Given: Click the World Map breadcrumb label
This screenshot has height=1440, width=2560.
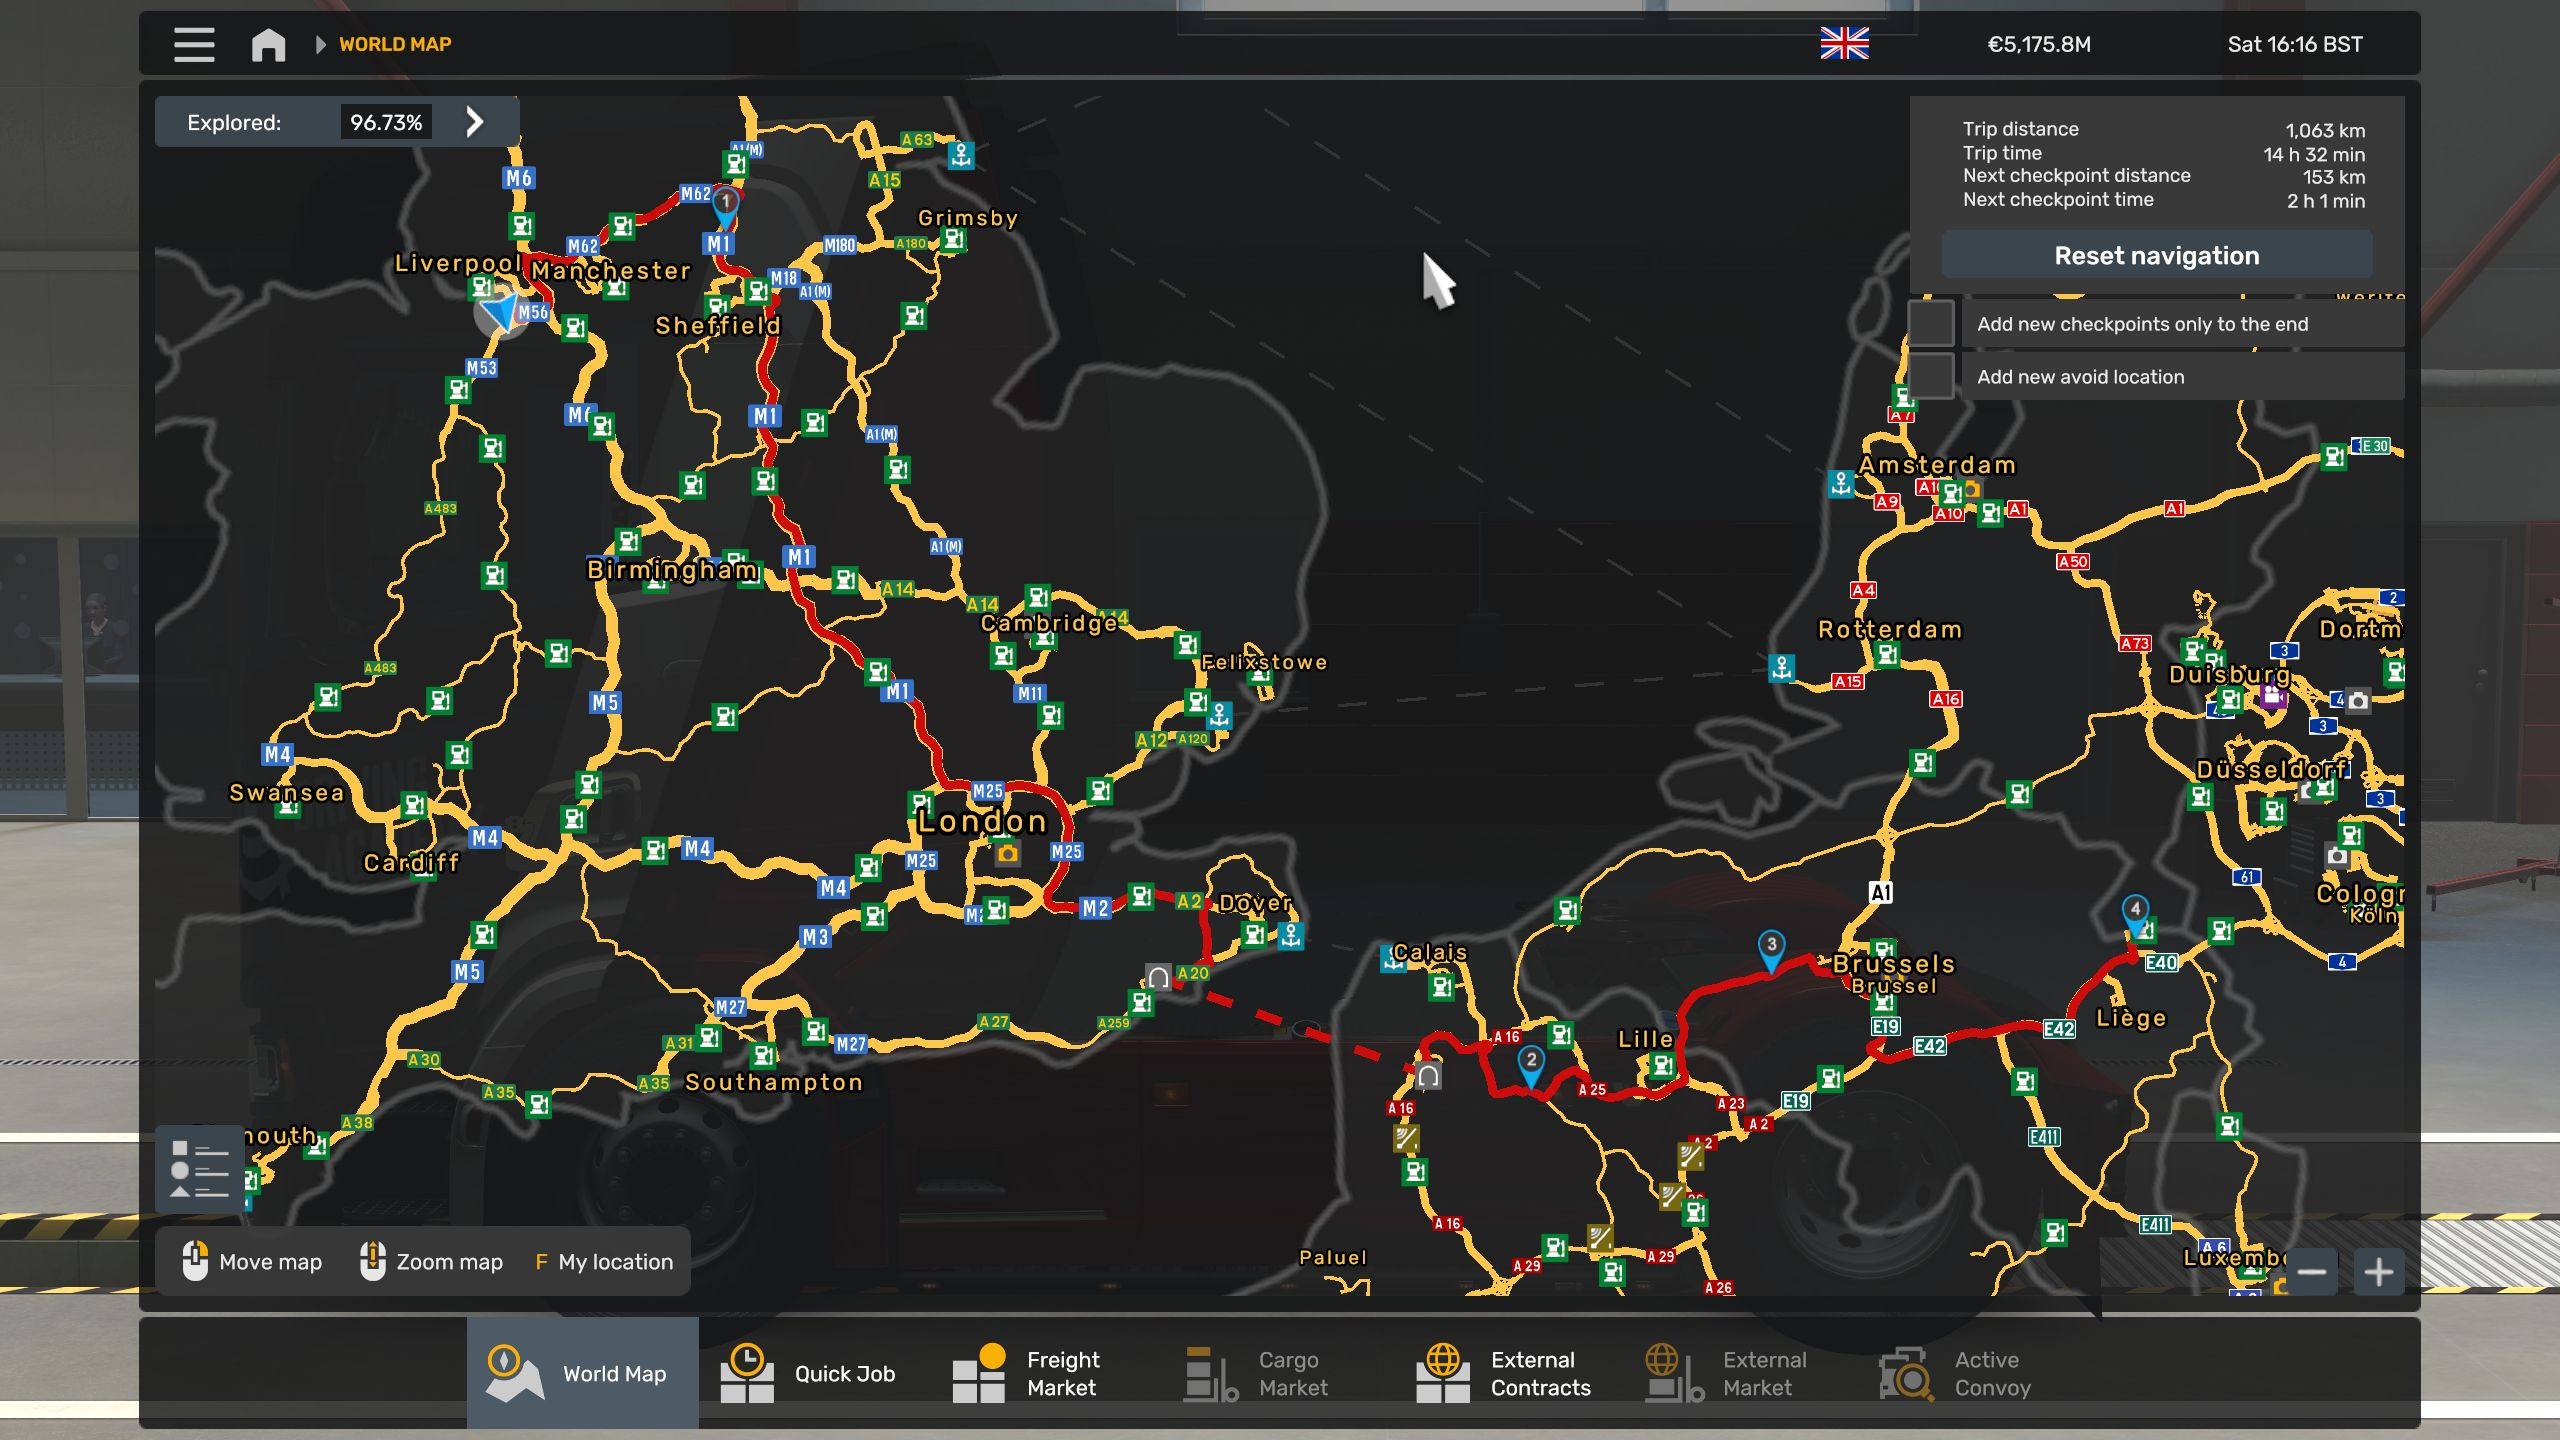Looking at the screenshot, I should click(395, 44).
